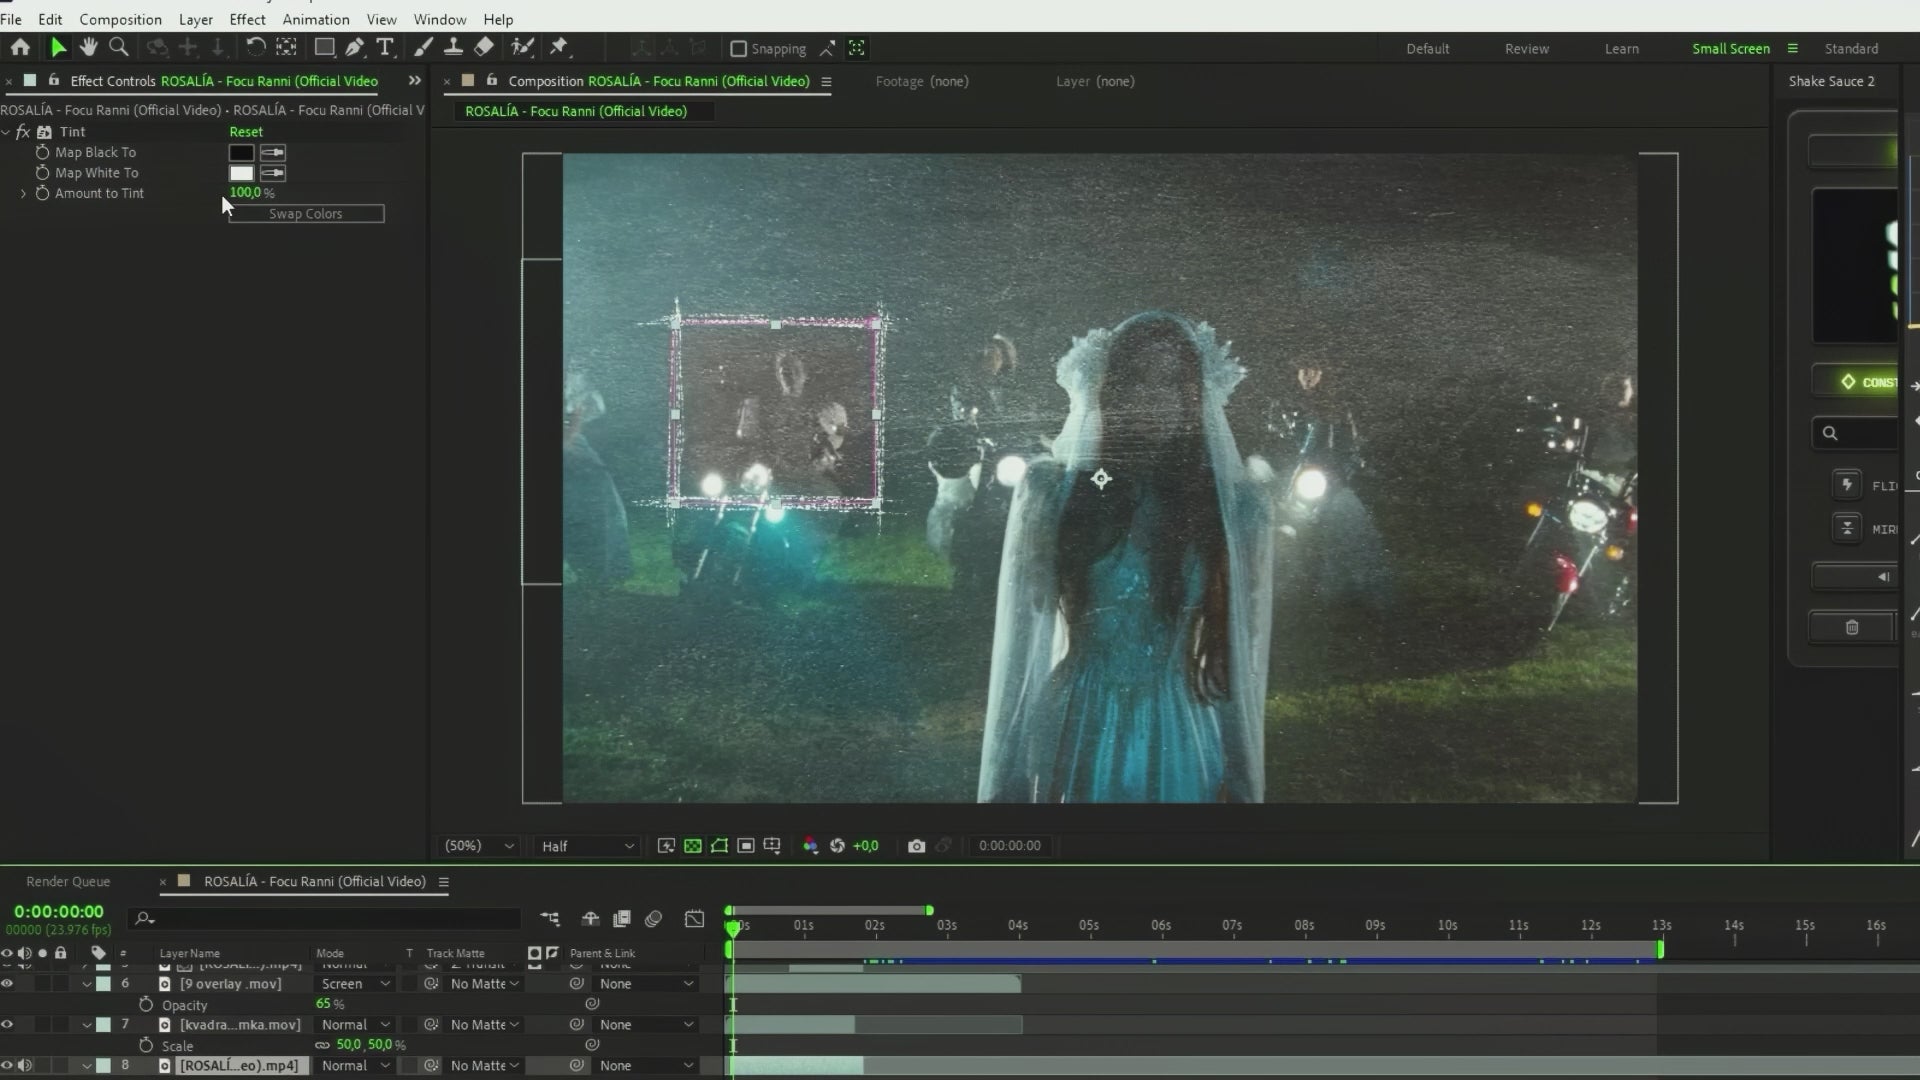Select the Brush tool
Viewport: 1920px width, 1080px height.
423,47
